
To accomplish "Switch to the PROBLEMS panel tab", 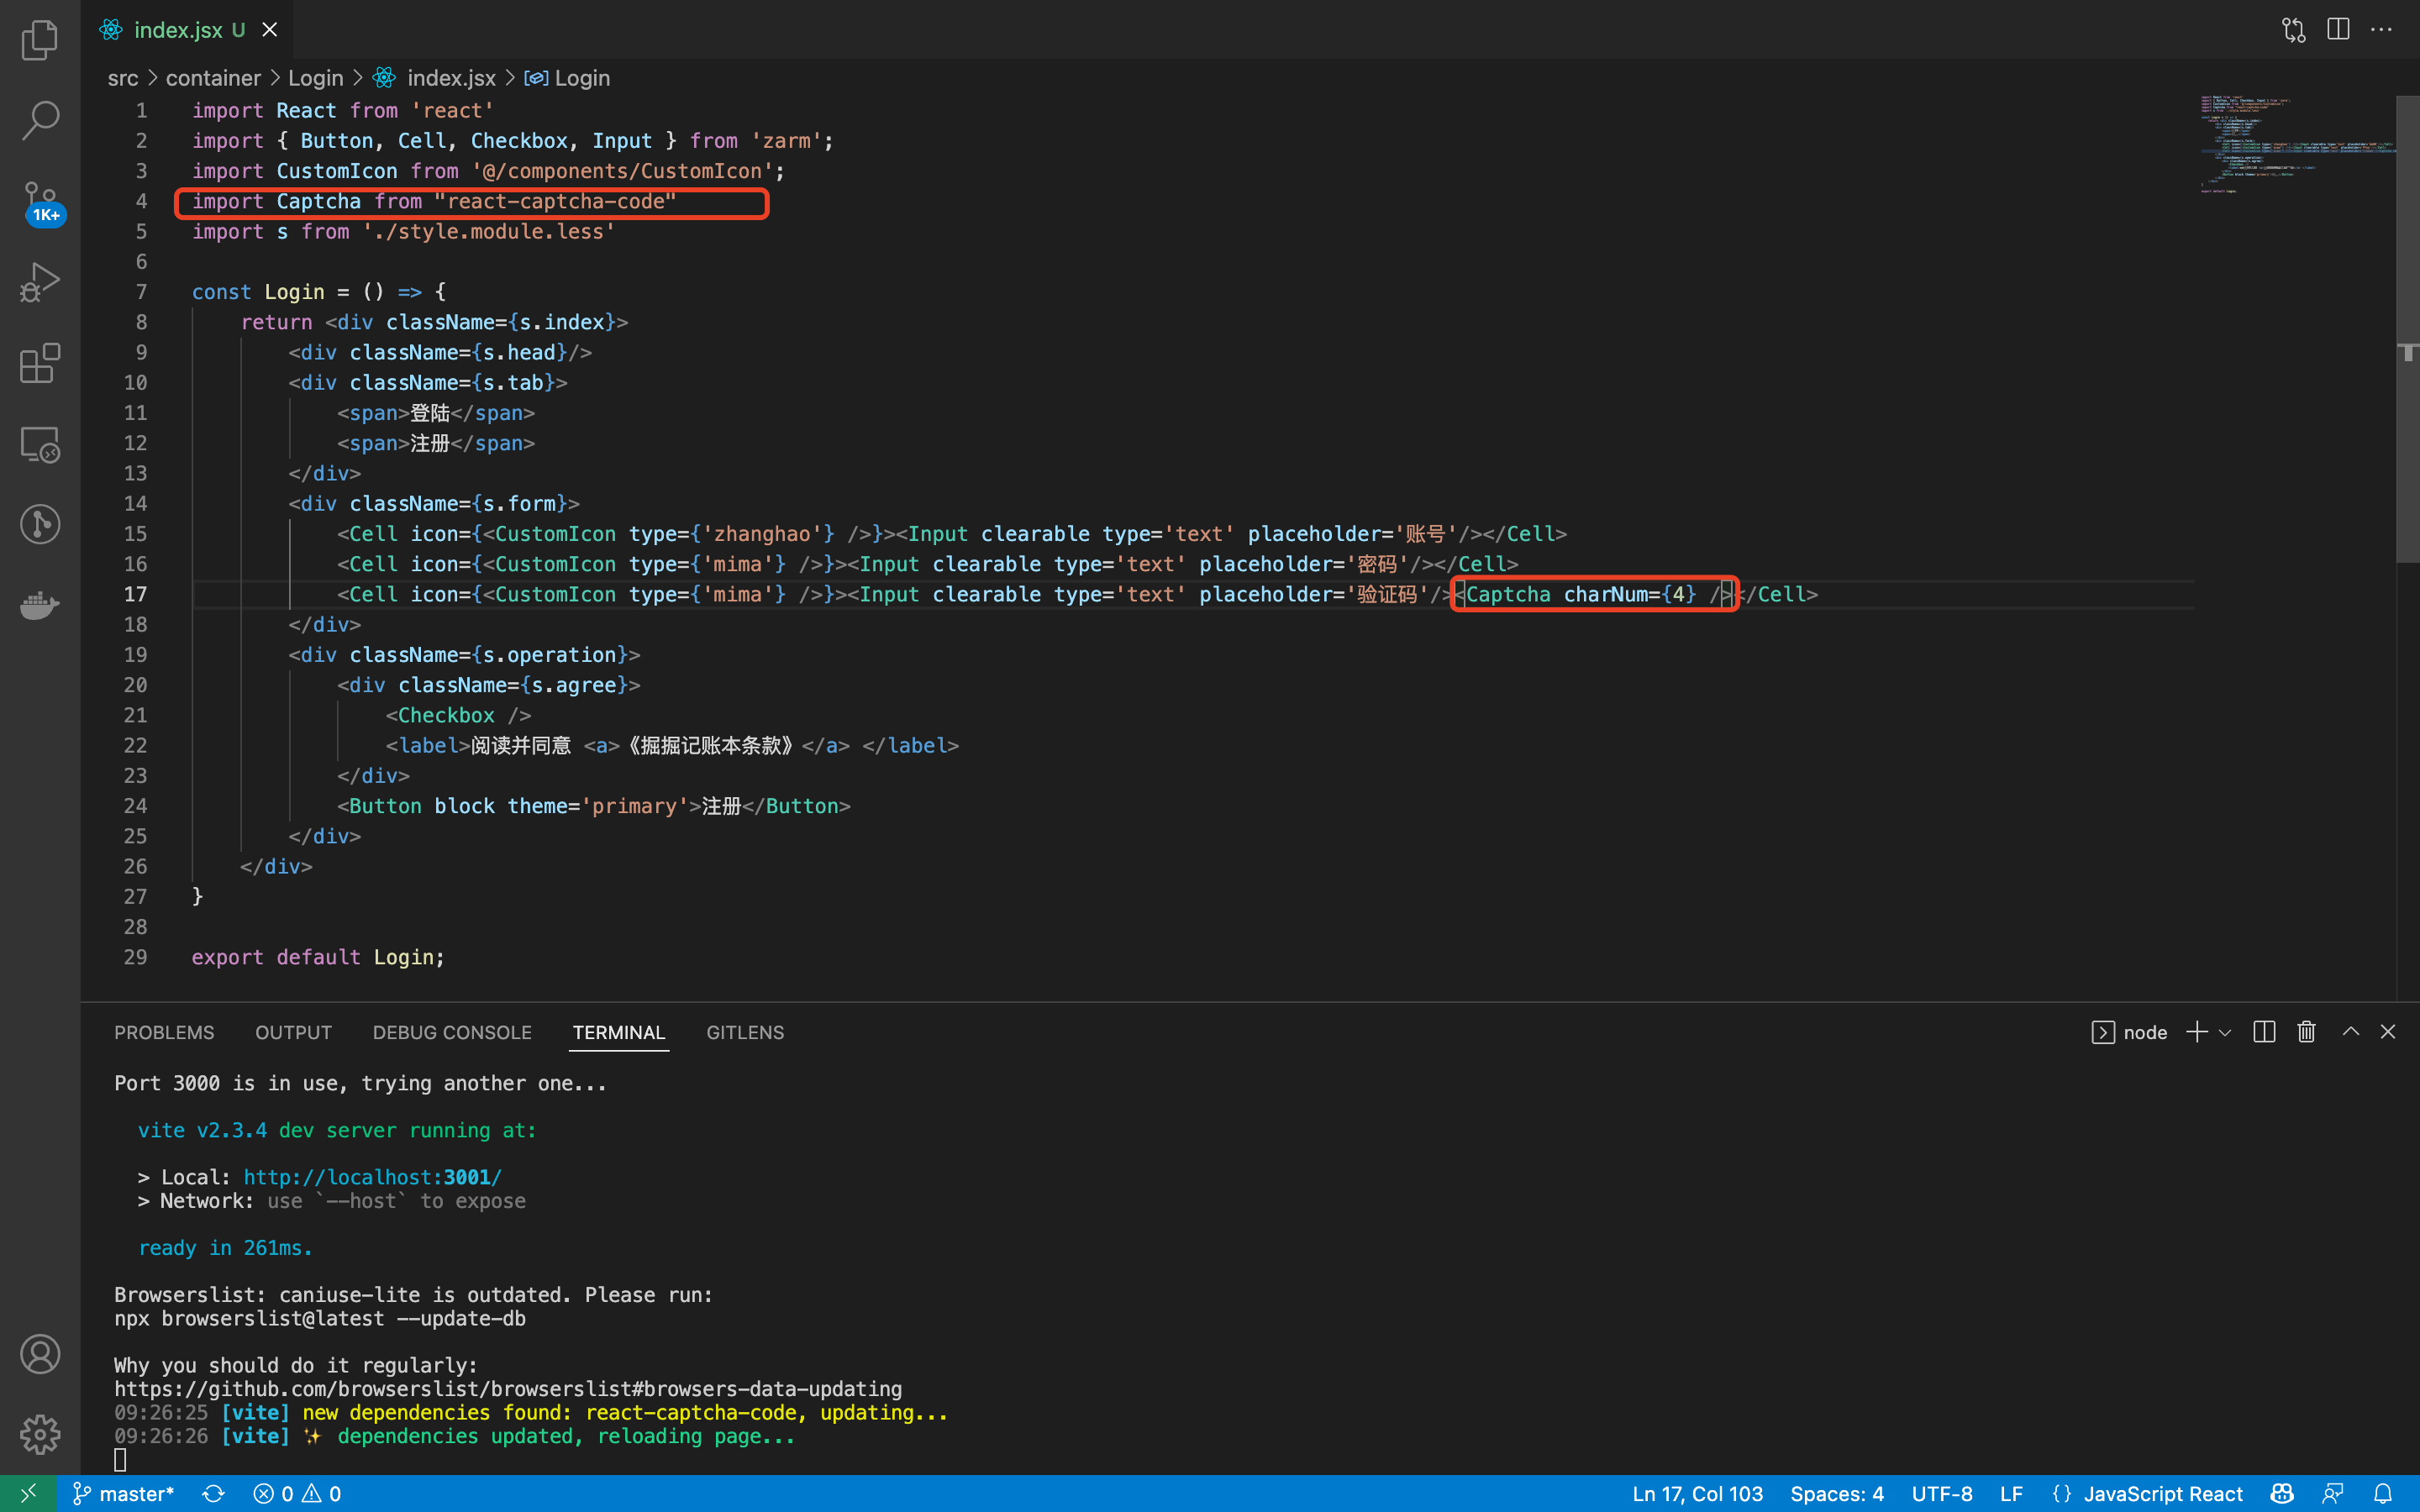I will pyautogui.click(x=164, y=1032).
